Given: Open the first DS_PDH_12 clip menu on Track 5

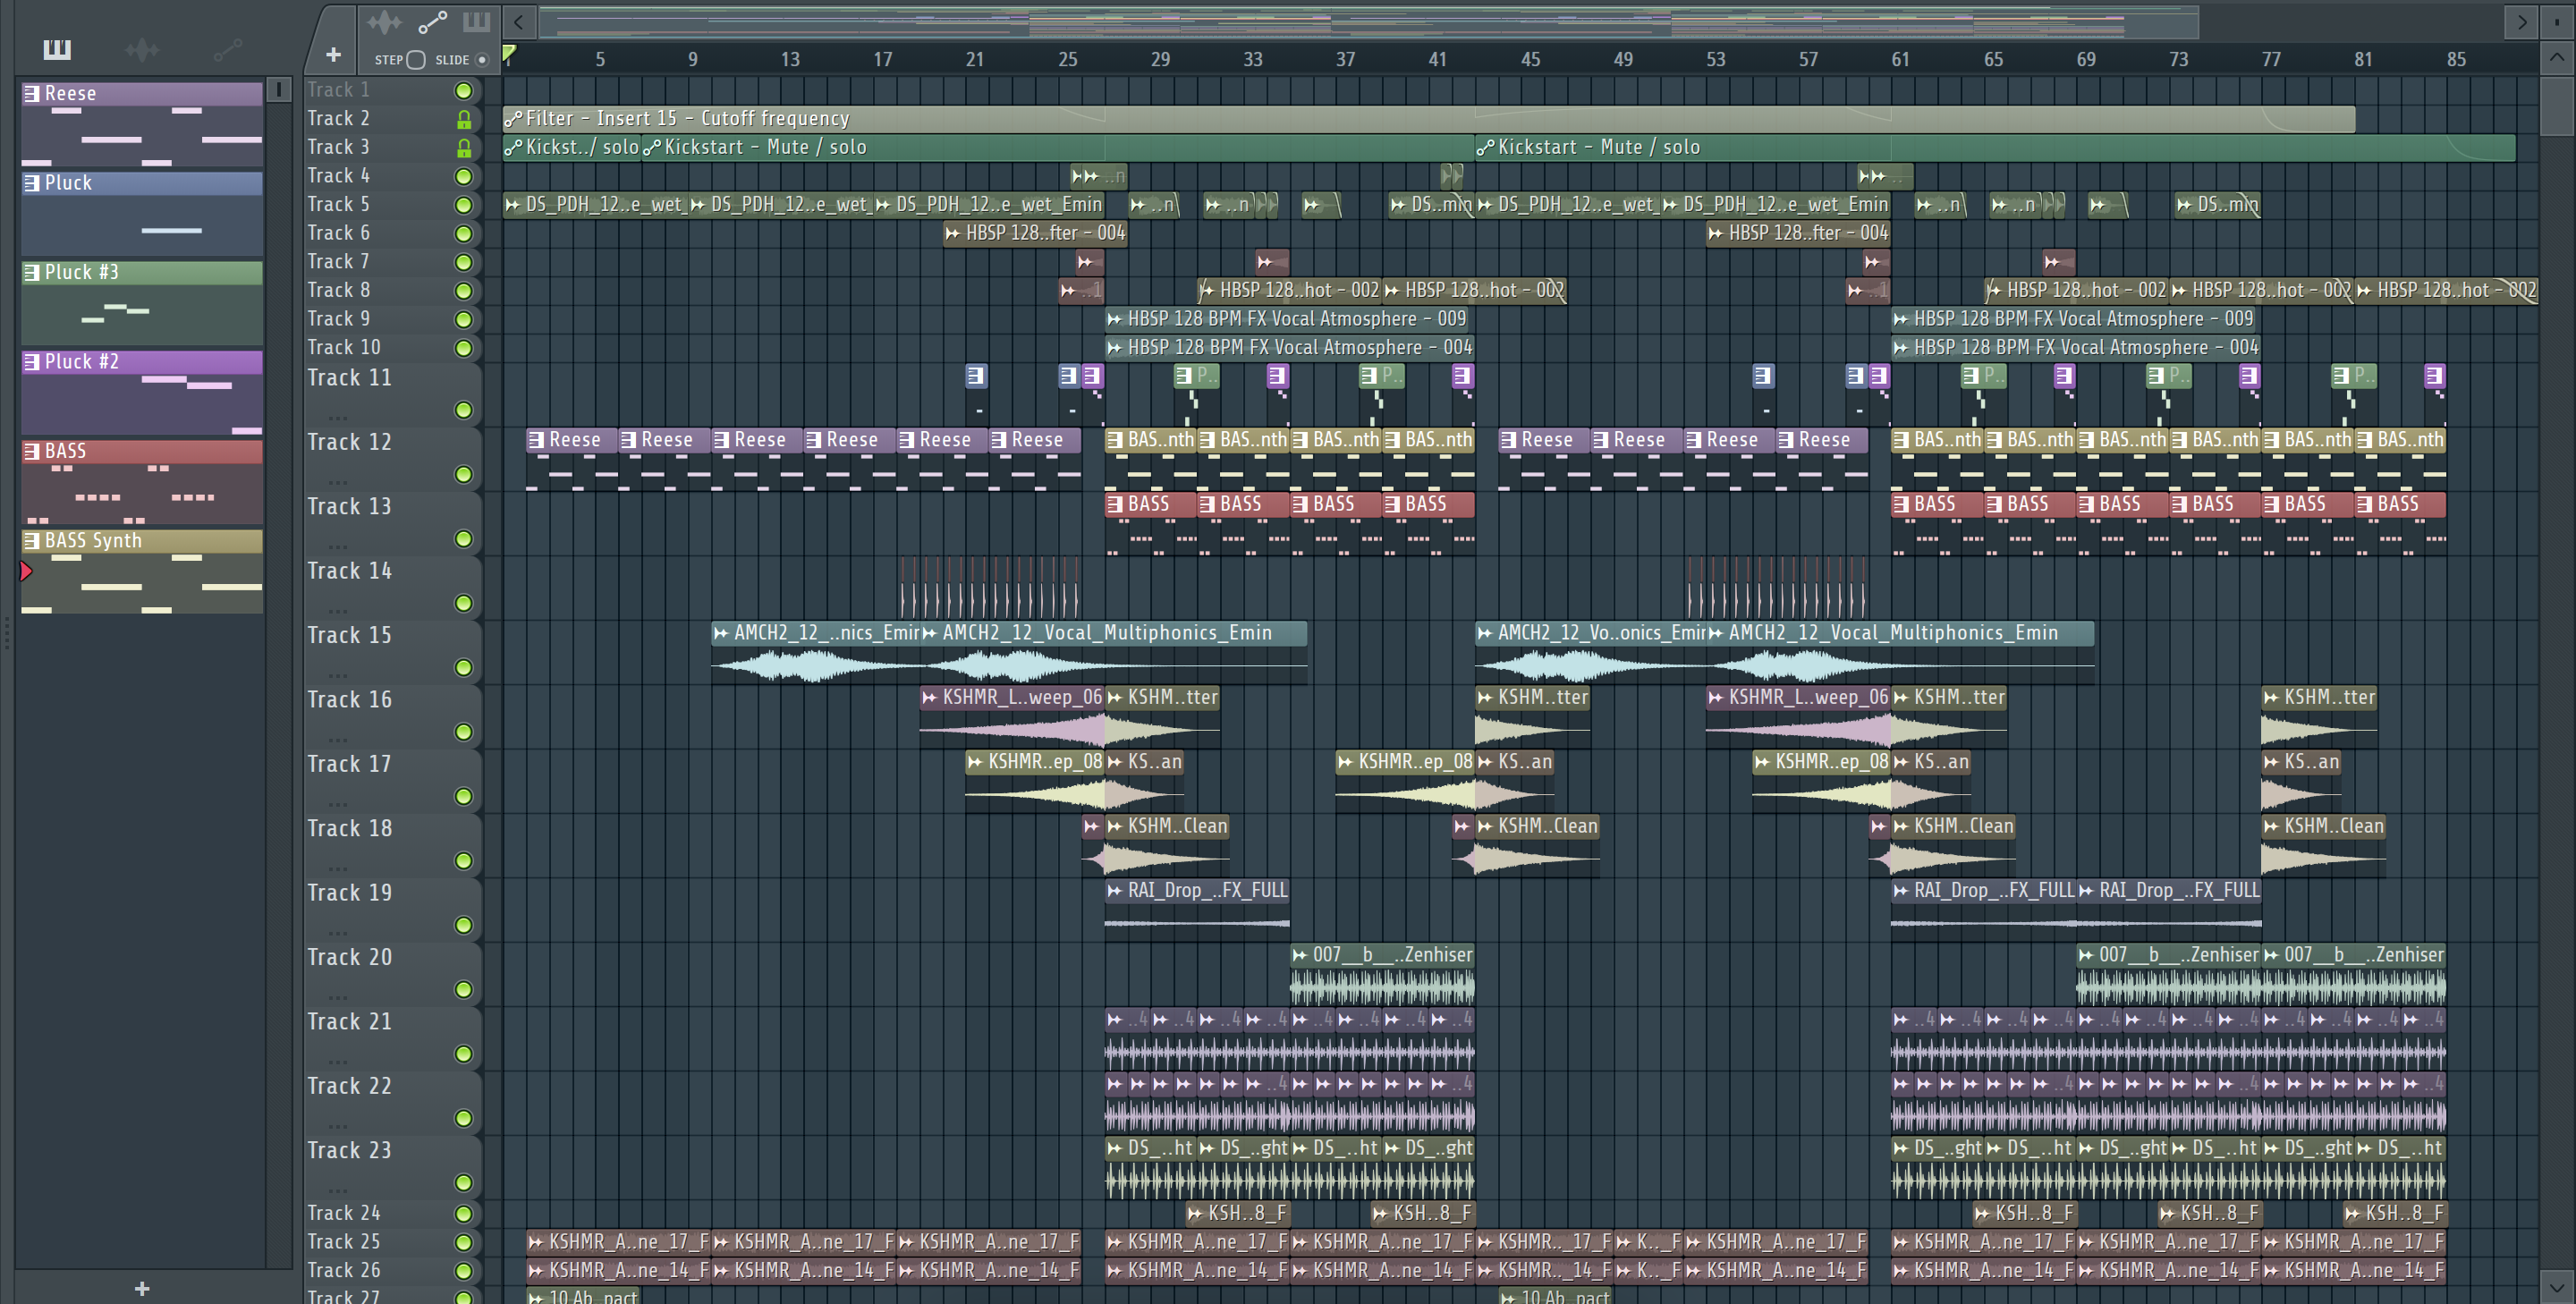Looking at the screenshot, I should (513, 205).
